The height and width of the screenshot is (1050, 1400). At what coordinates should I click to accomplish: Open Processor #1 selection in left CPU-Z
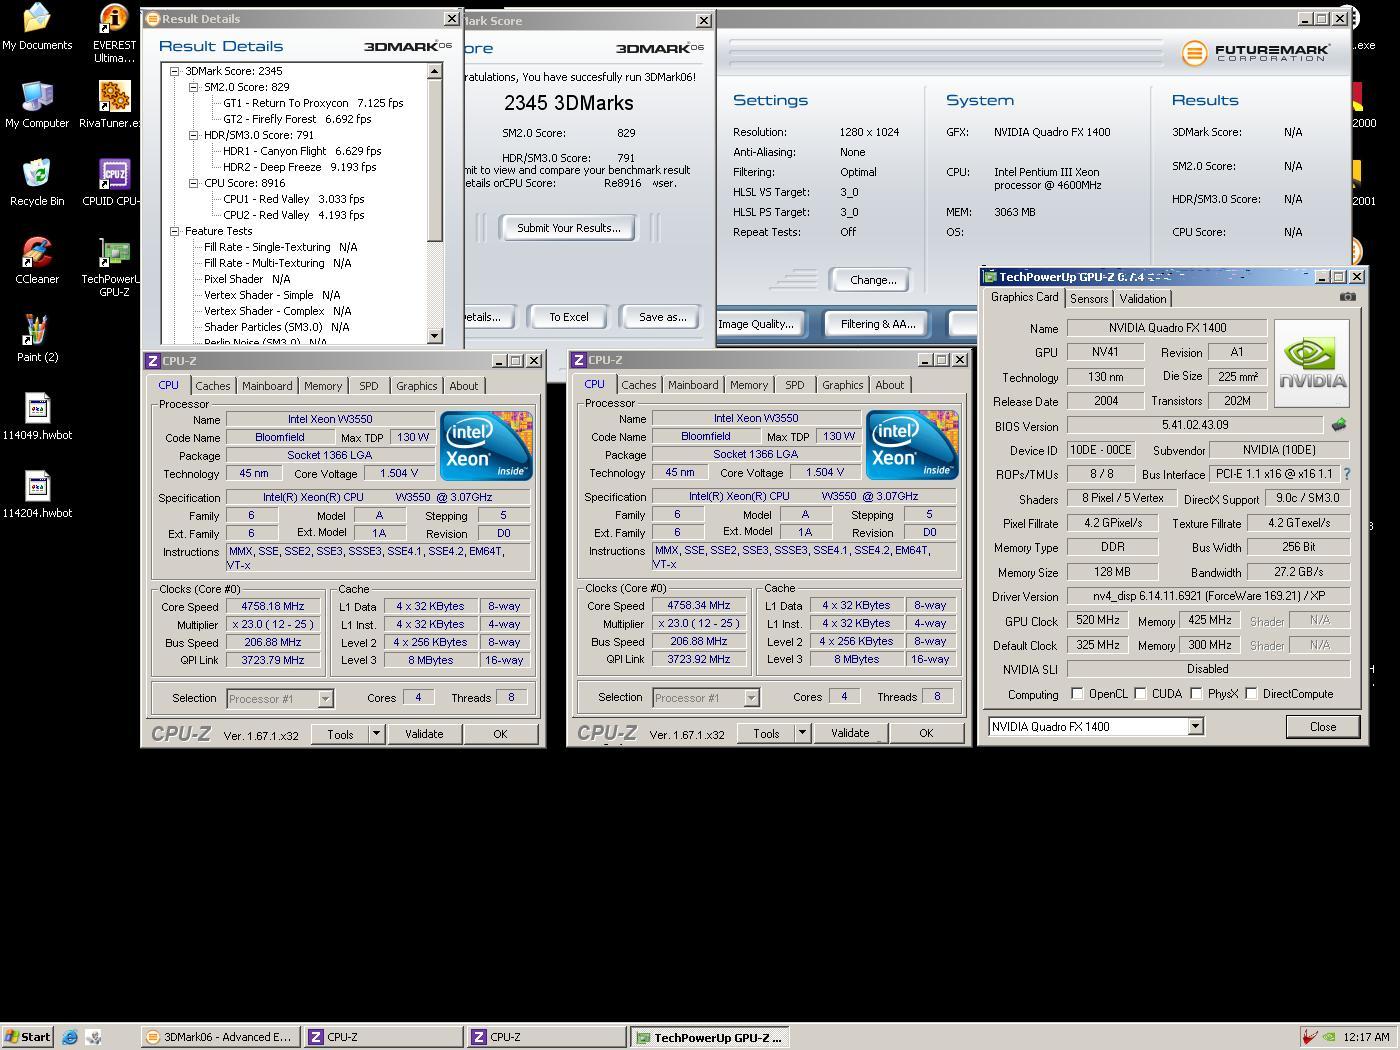click(280, 698)
